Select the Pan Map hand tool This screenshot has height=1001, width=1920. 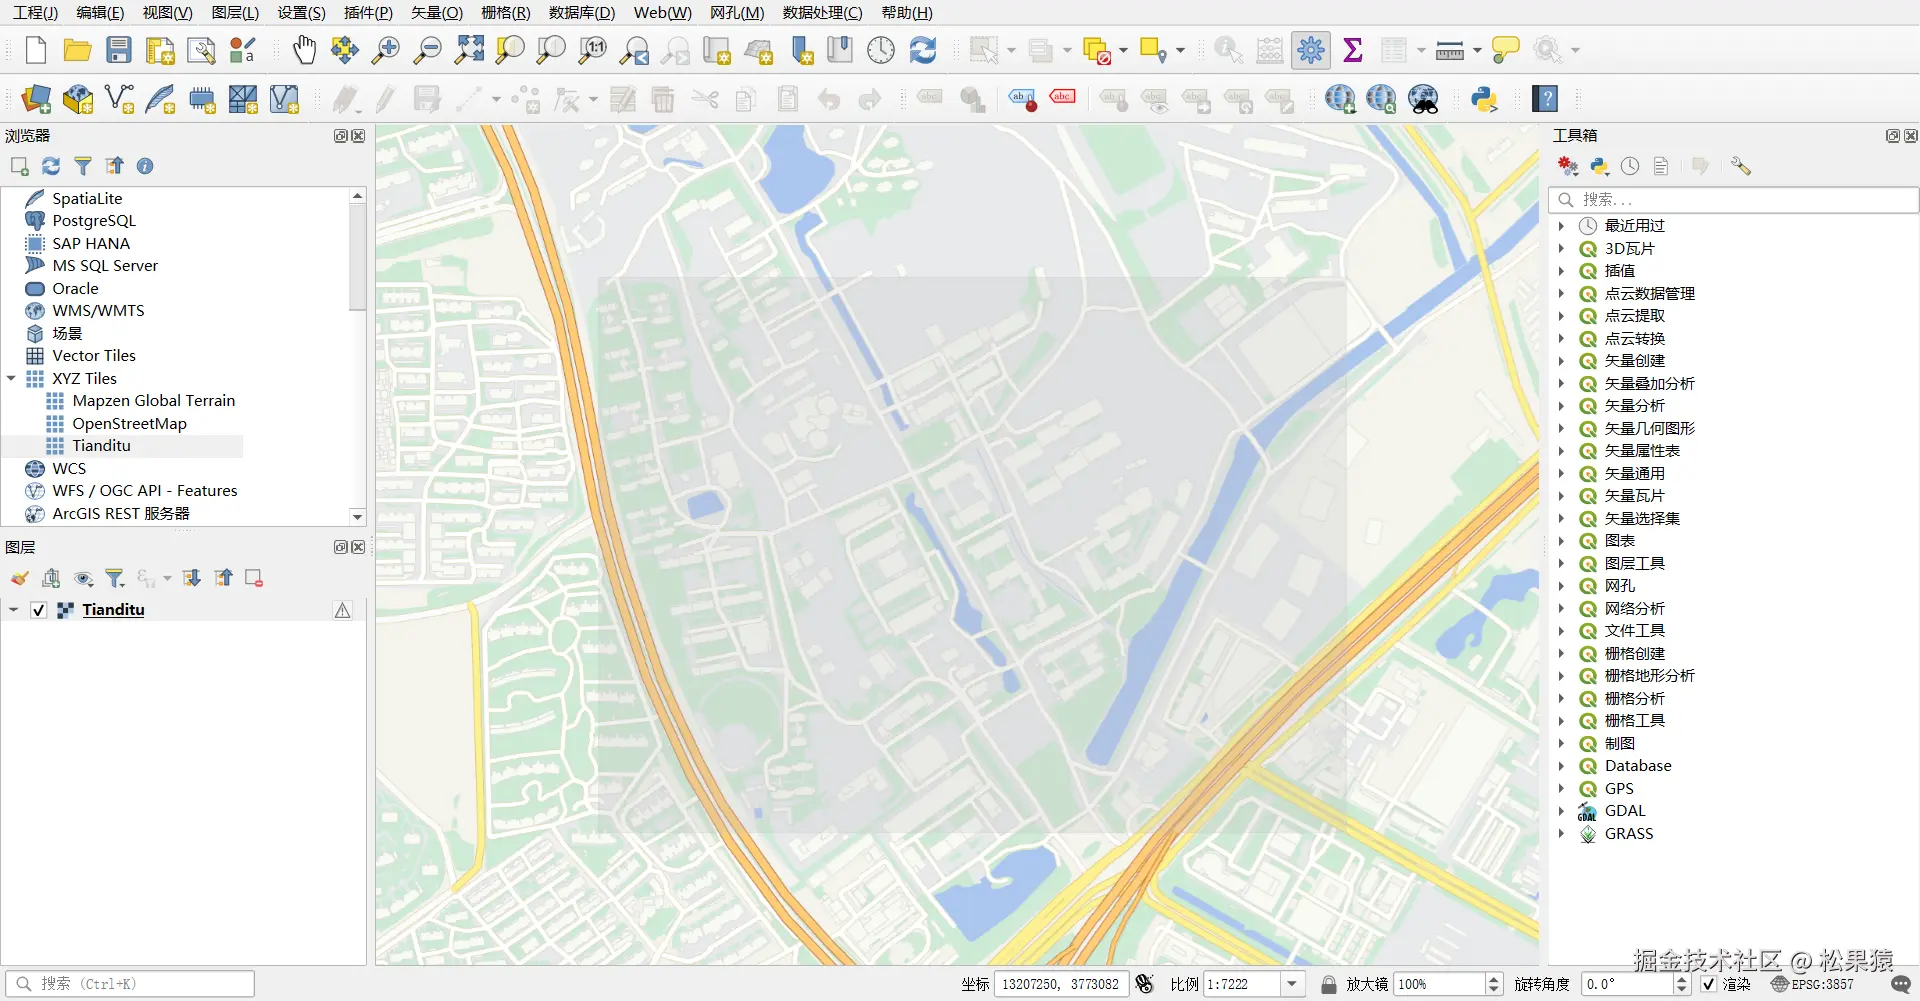pyautogui.click(x=304, y=50)
